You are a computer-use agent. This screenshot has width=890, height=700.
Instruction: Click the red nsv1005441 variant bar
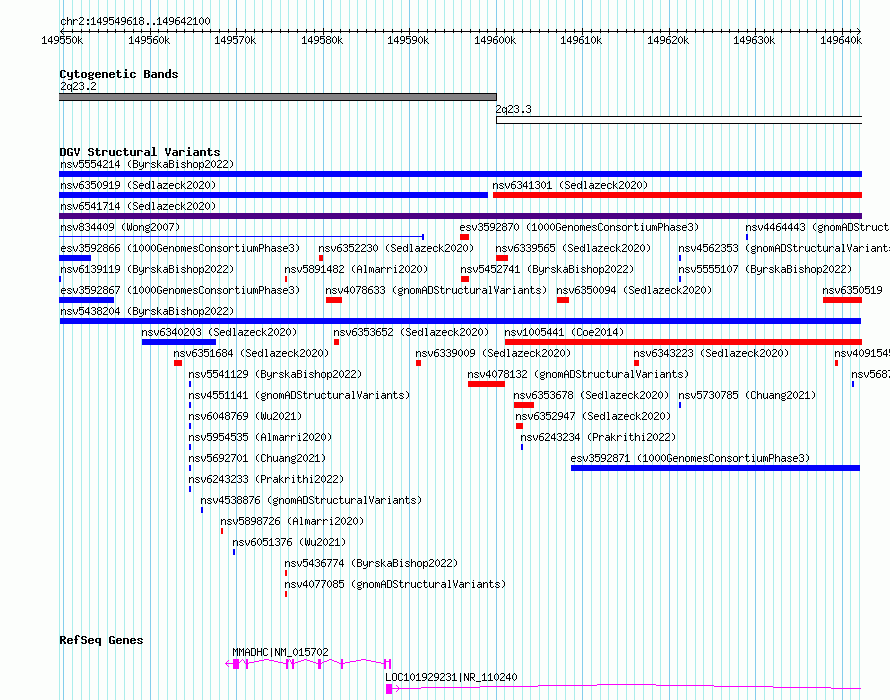(683, 342)
